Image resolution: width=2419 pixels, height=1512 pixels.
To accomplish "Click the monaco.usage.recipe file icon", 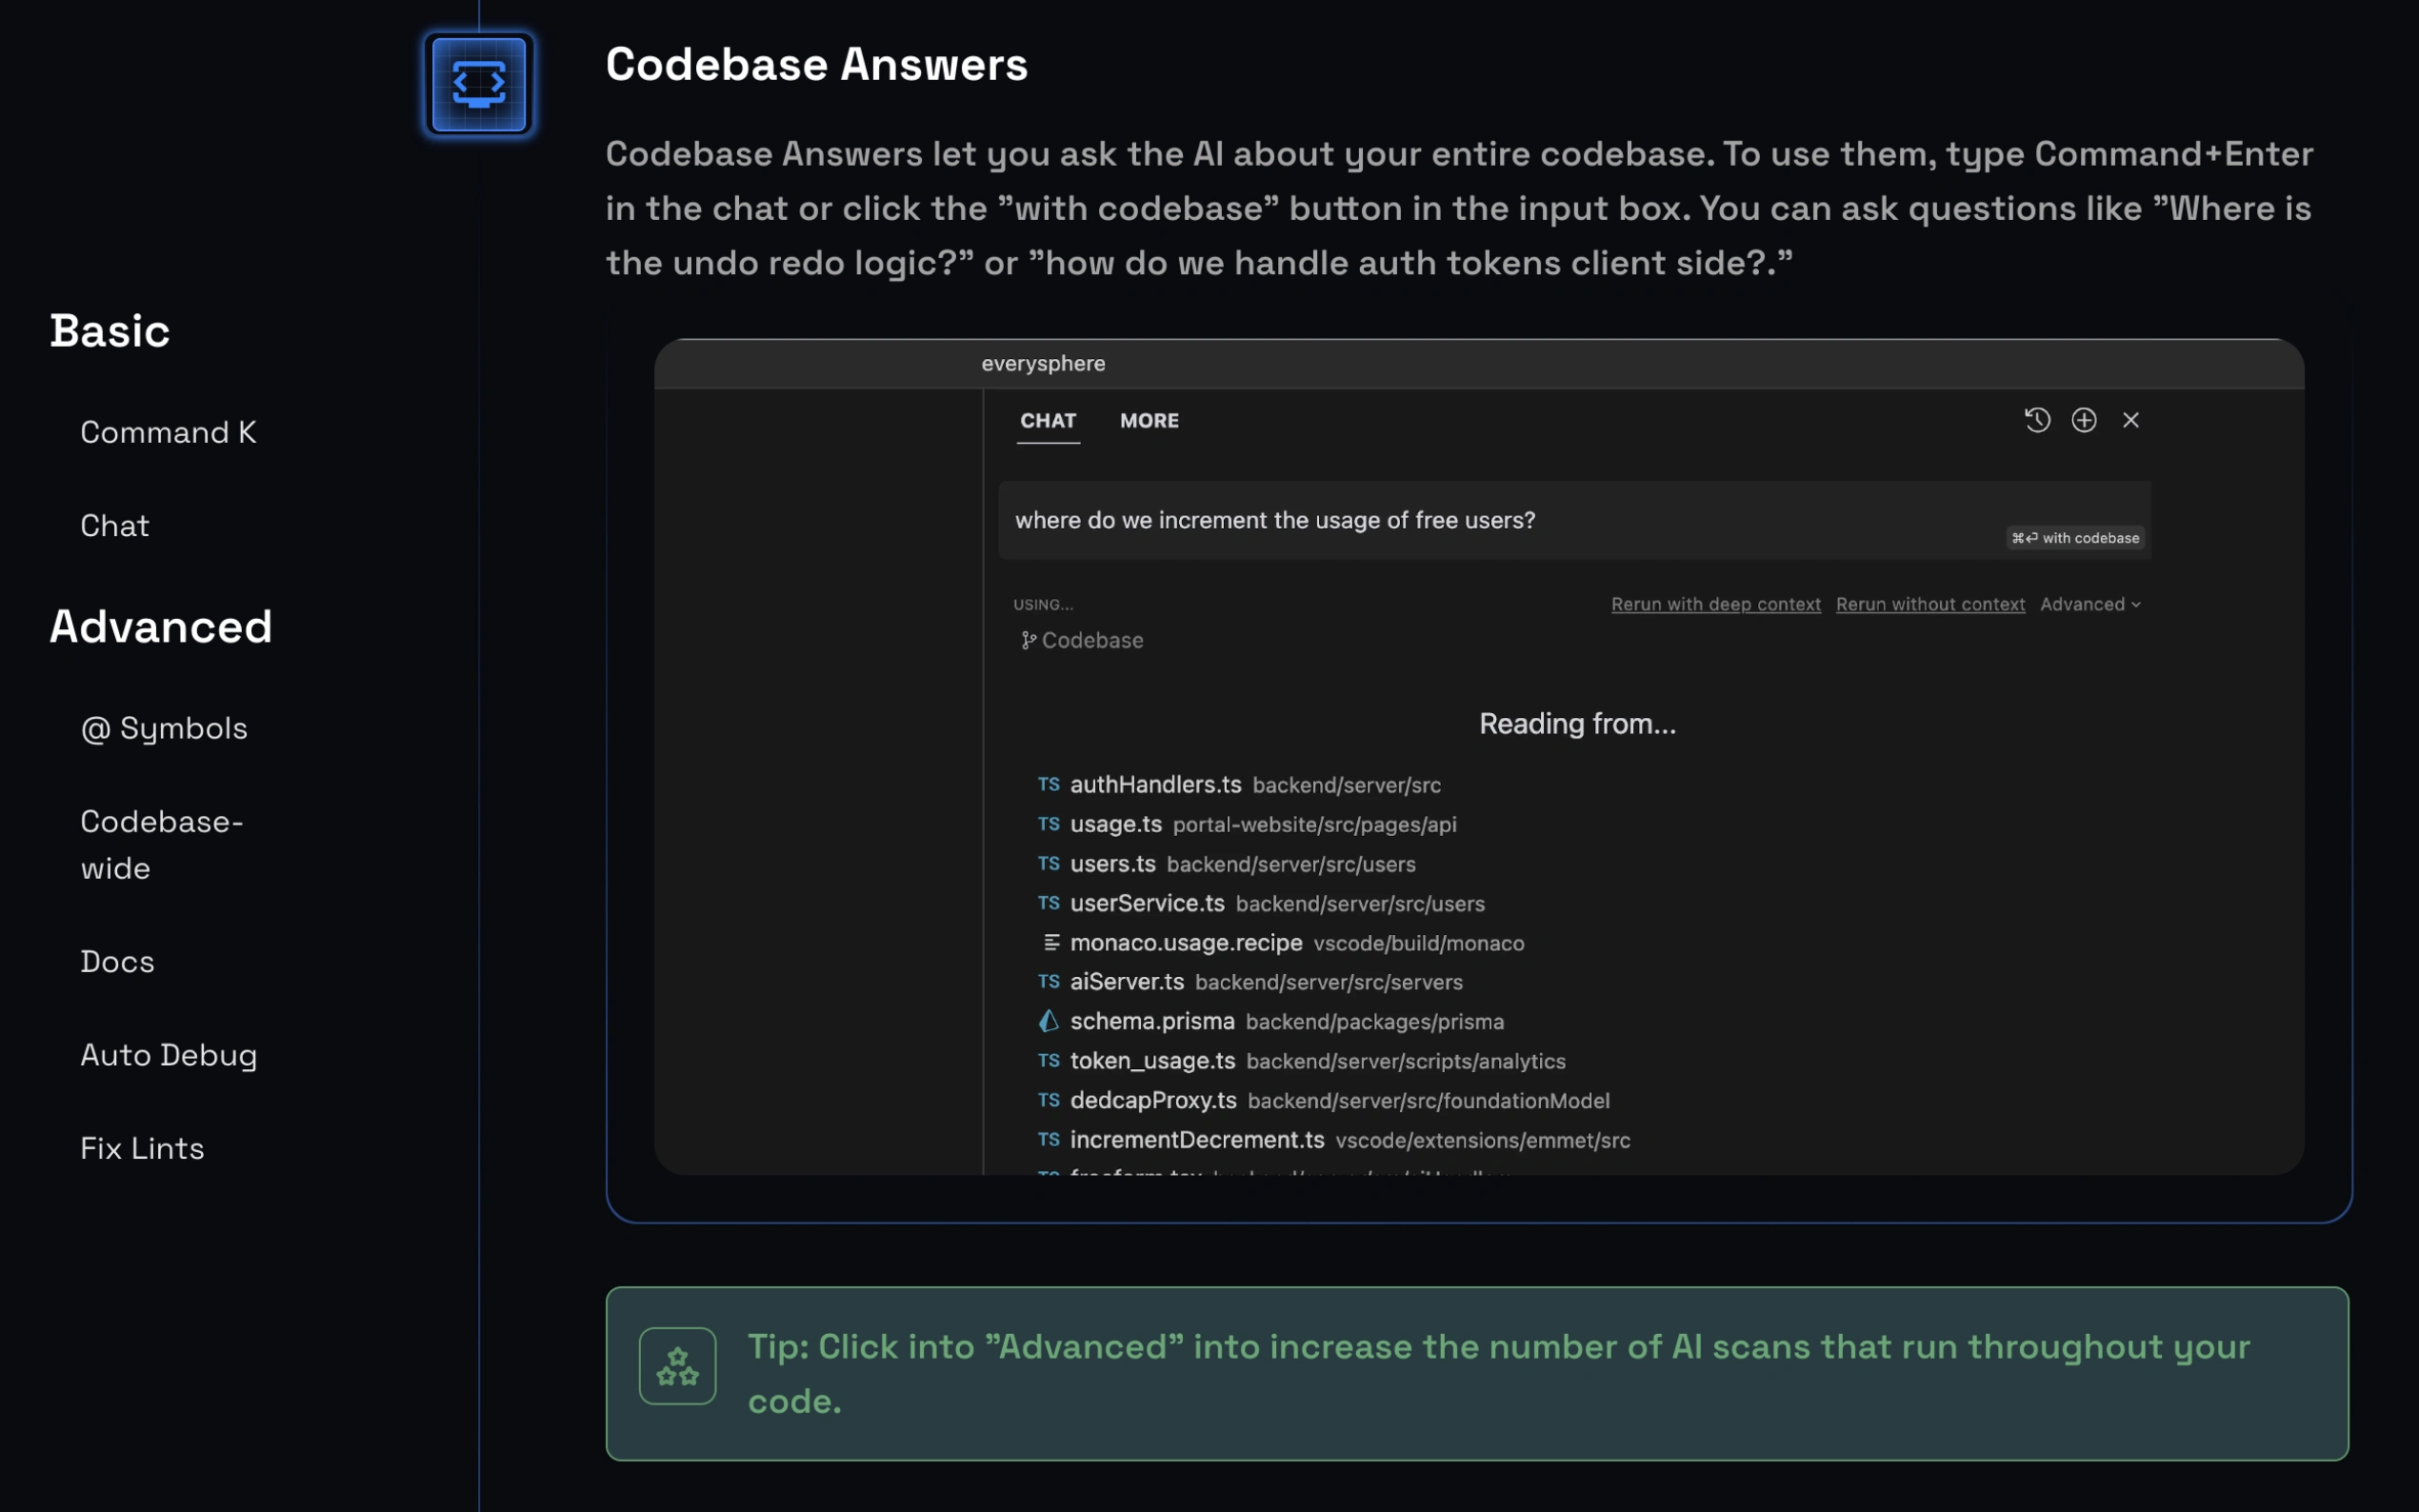I will point(1050,942).
